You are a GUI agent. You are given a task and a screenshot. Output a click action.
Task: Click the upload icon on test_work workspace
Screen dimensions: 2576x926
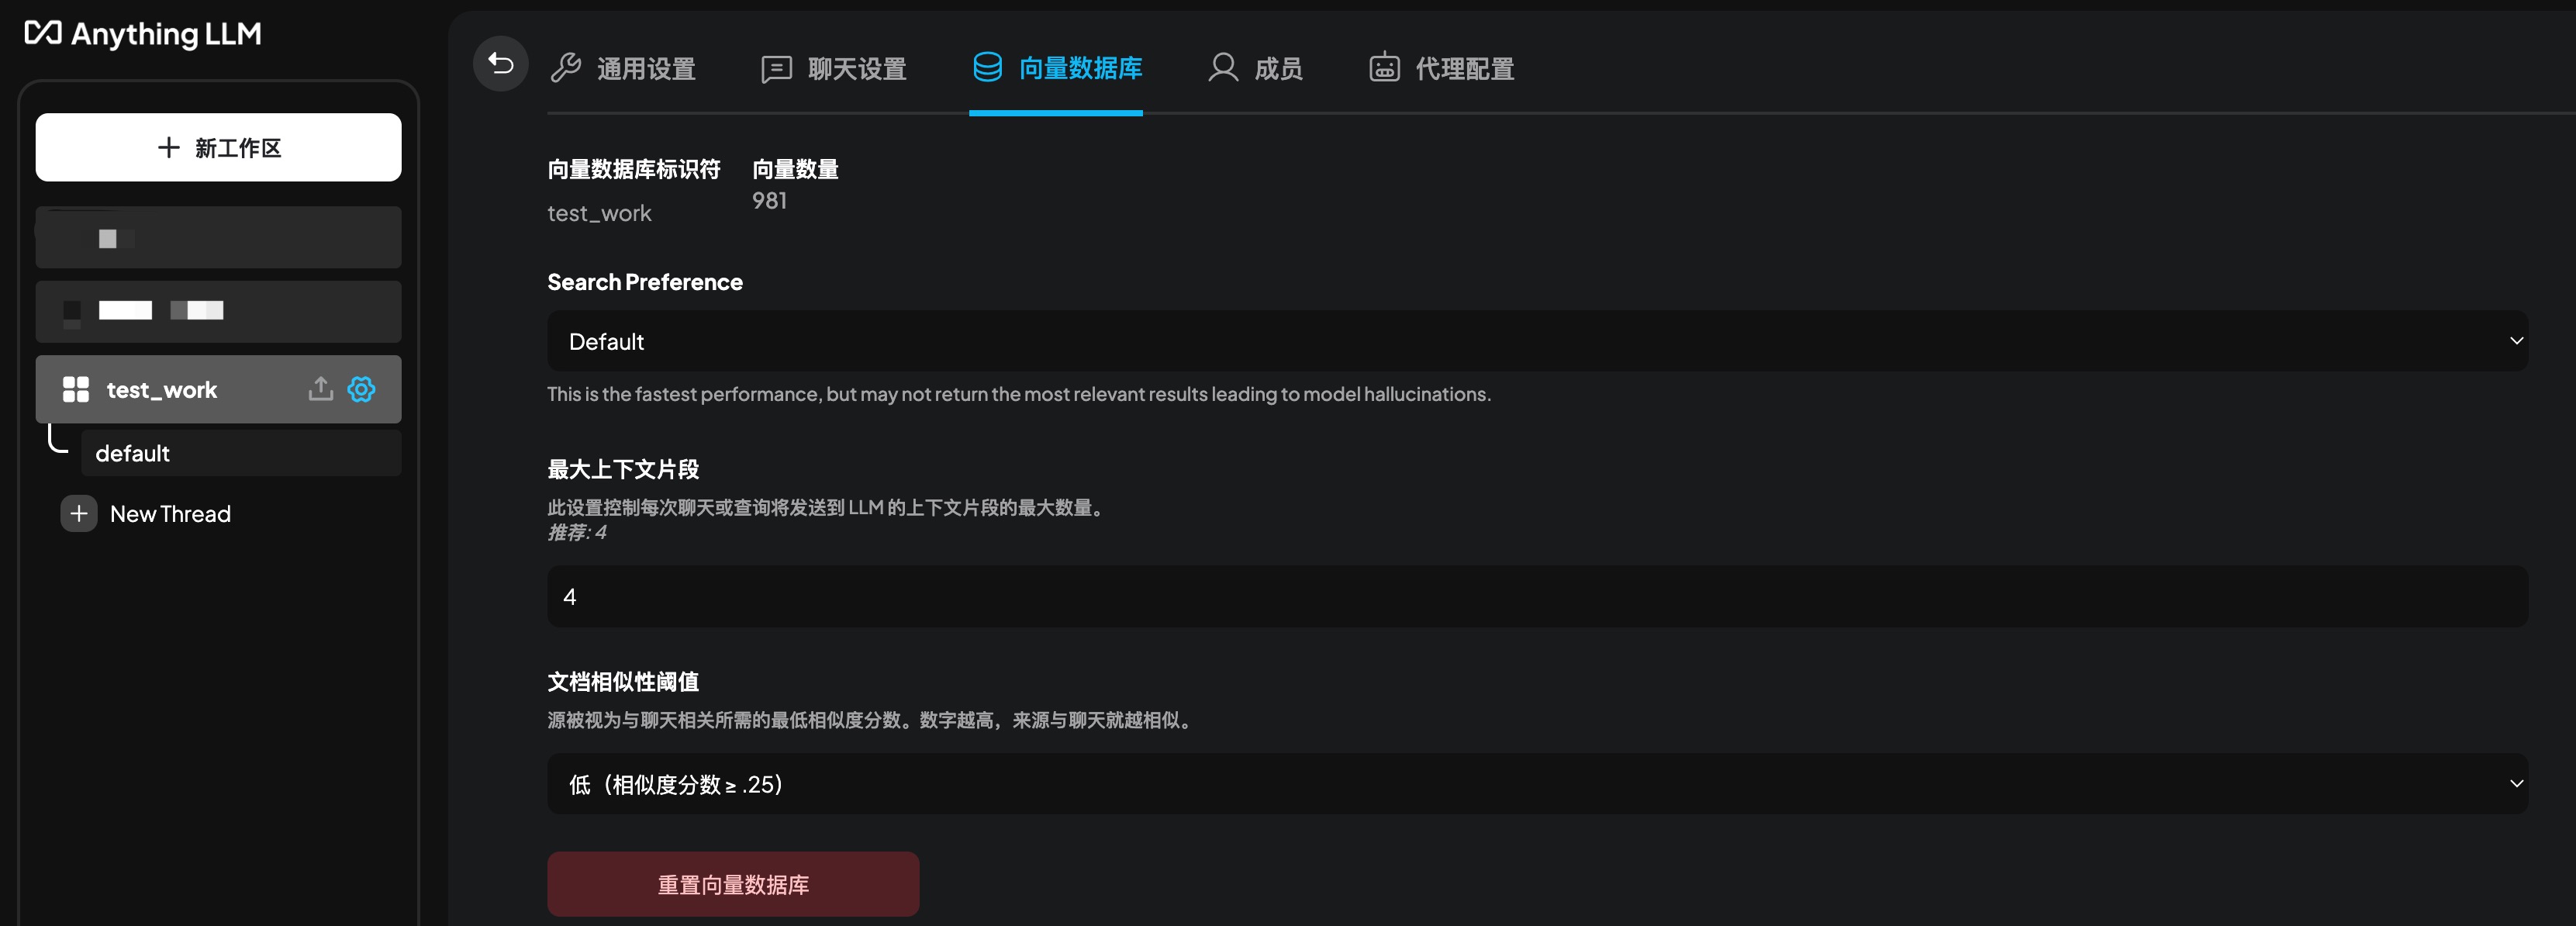[320, 389]
